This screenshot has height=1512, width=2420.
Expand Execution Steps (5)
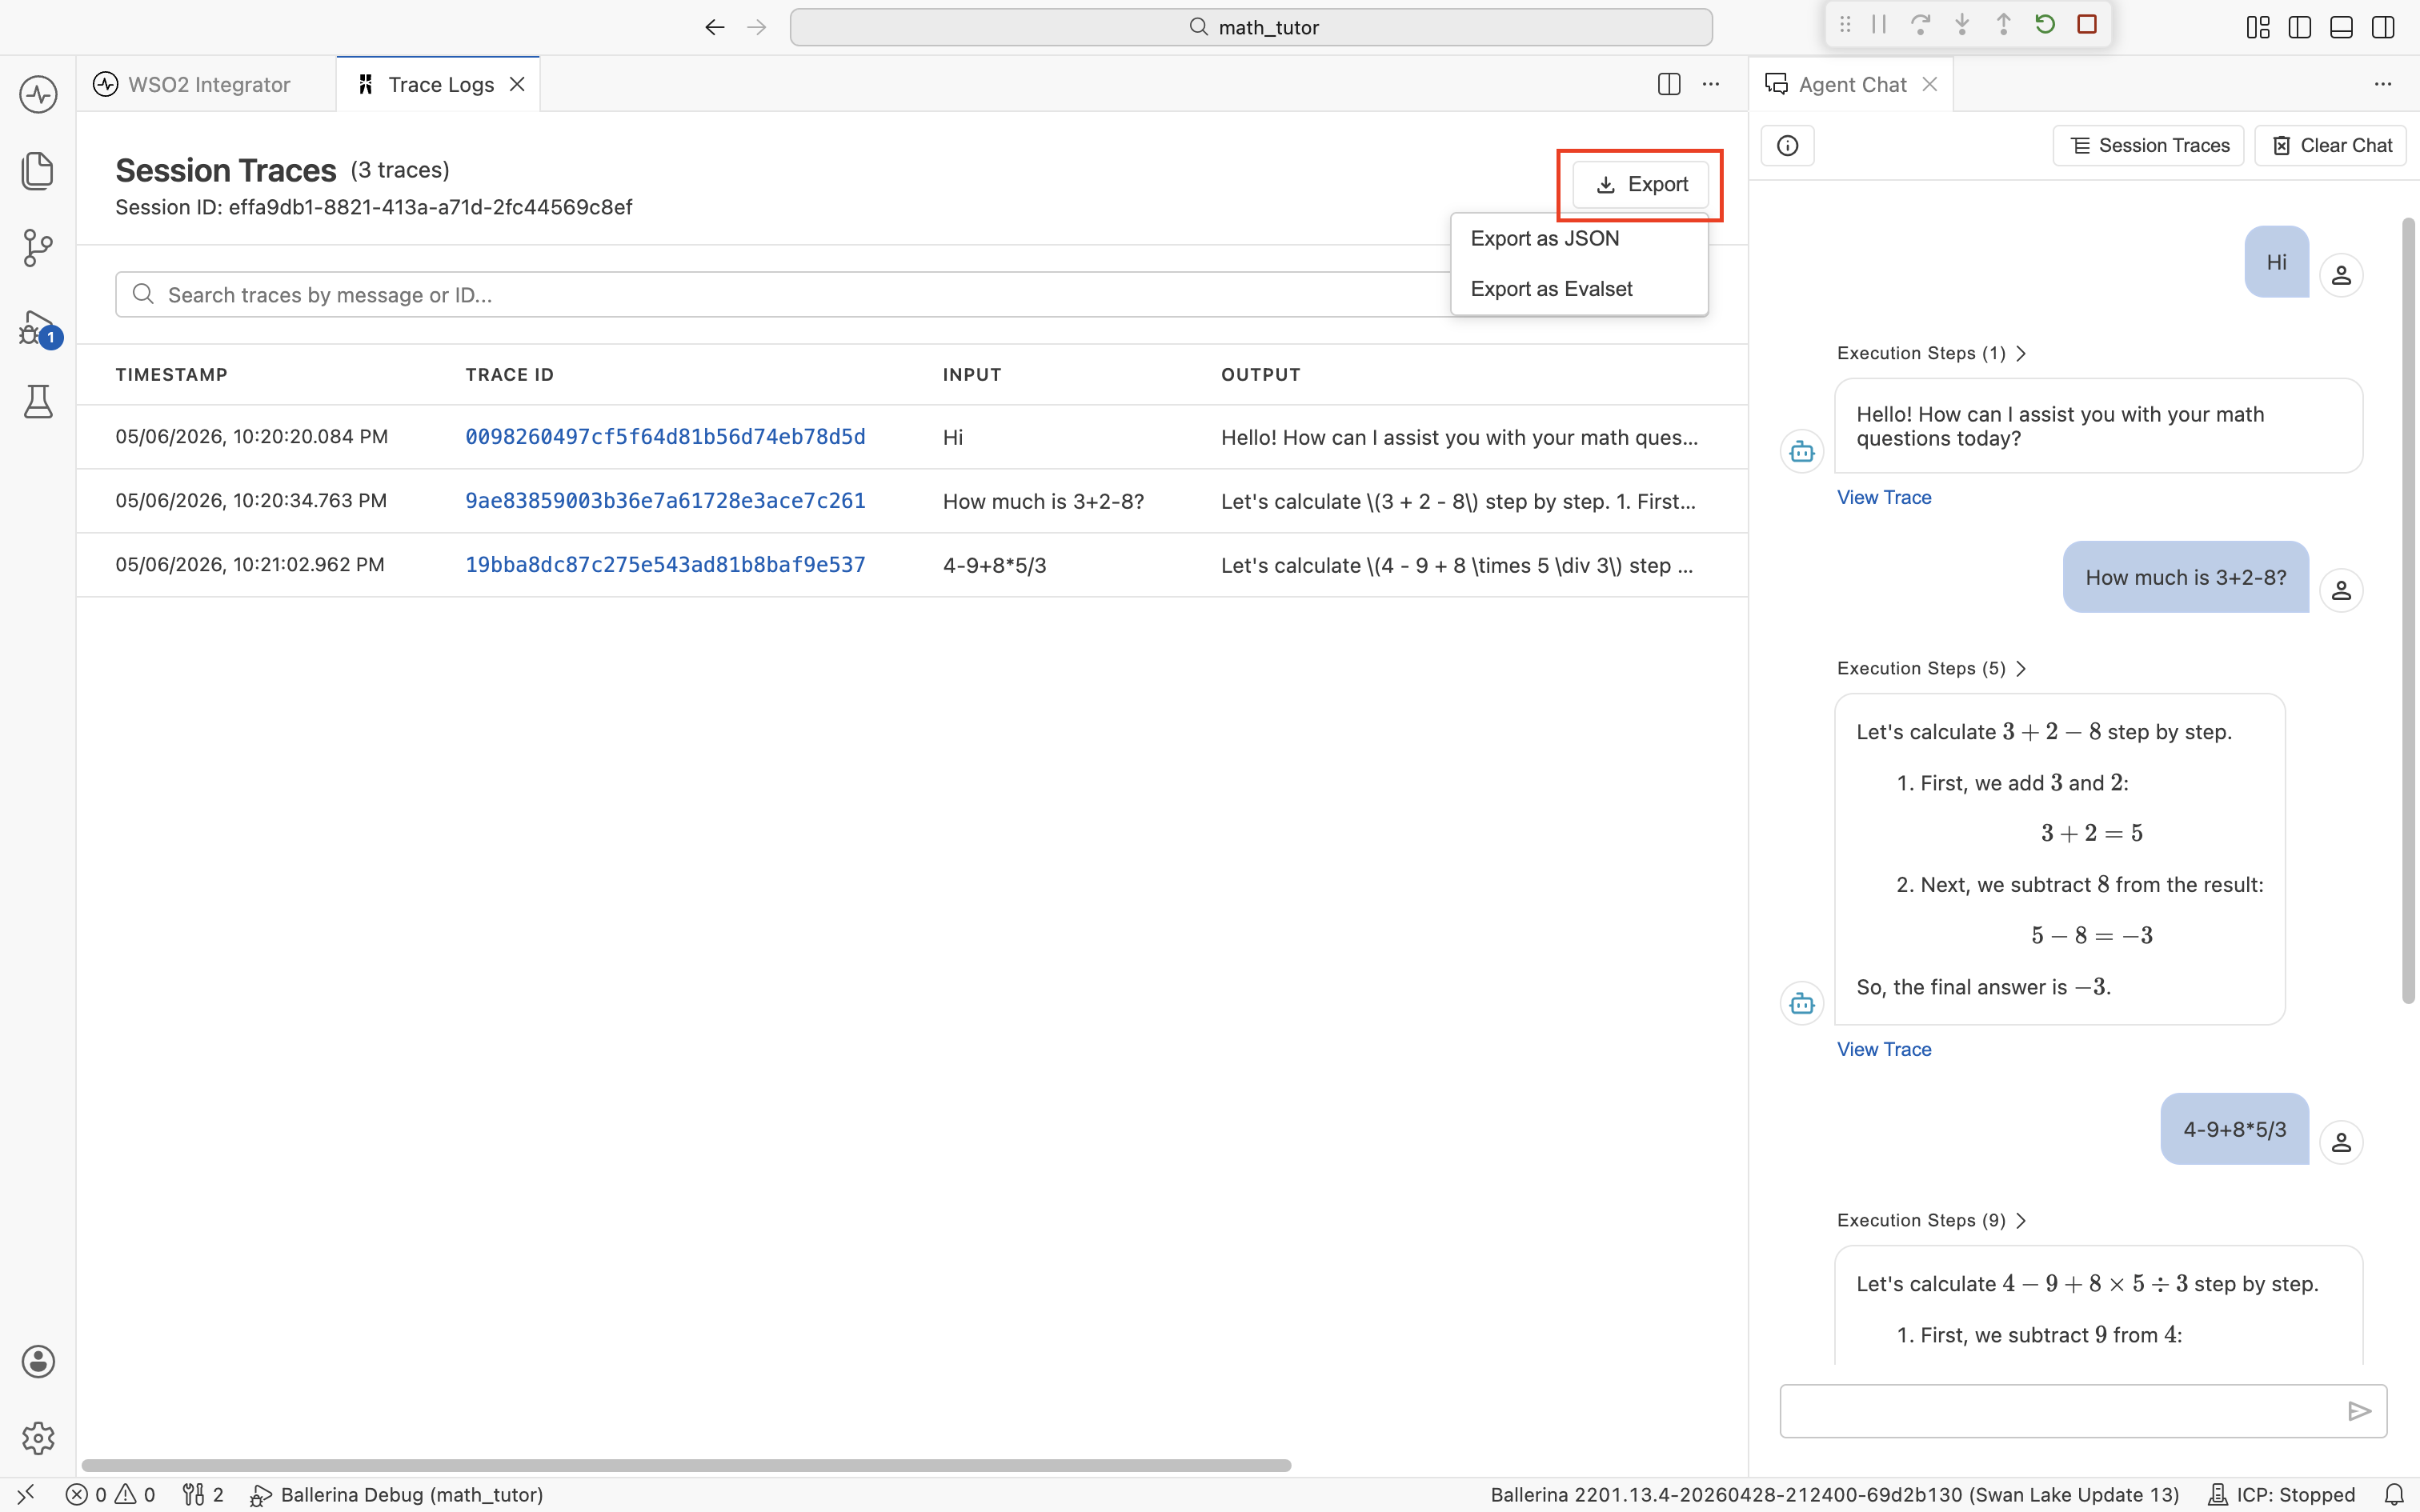click(x=1931, y=668)
